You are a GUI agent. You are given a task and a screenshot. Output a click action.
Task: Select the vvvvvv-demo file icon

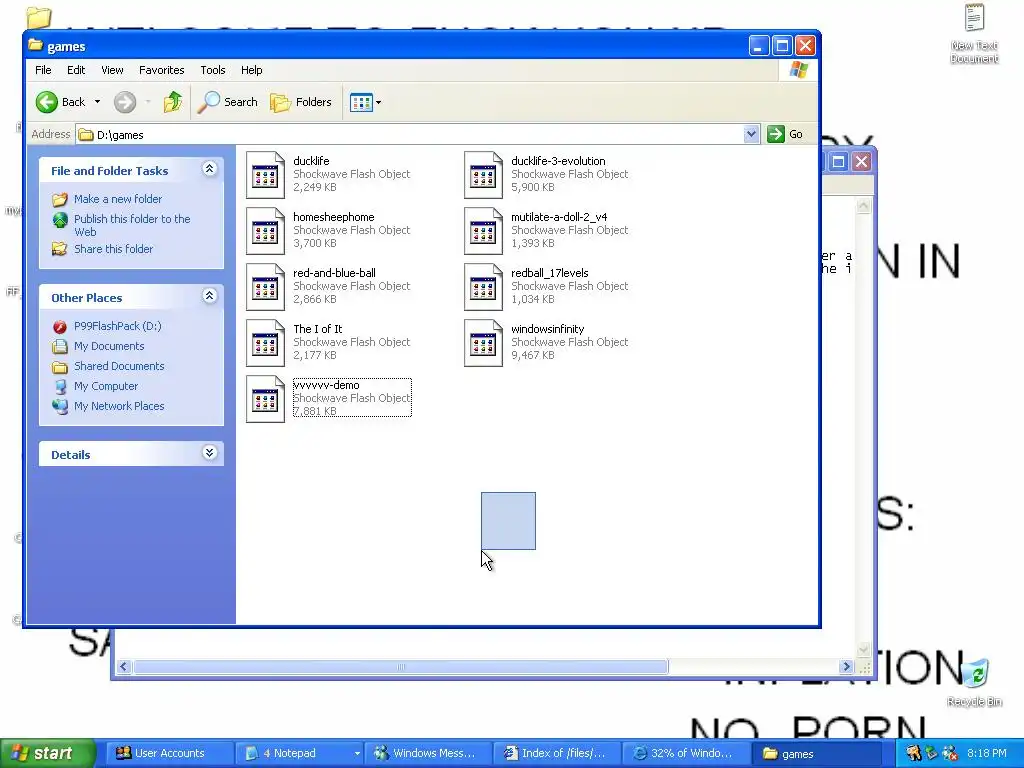[x=265, y=399]
